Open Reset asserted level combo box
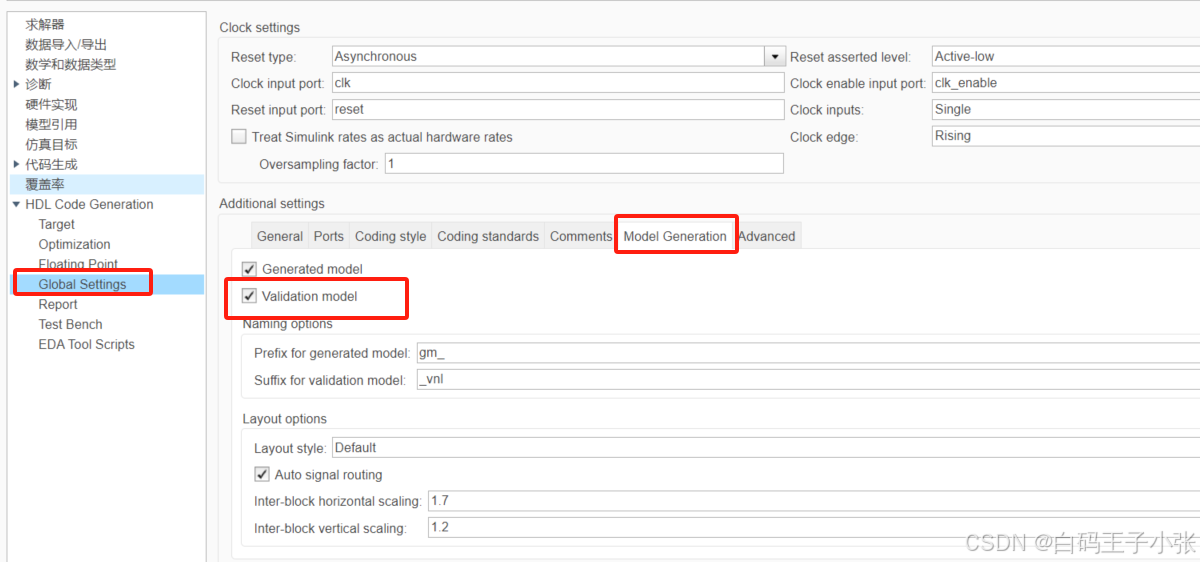 click(1066, 57)
